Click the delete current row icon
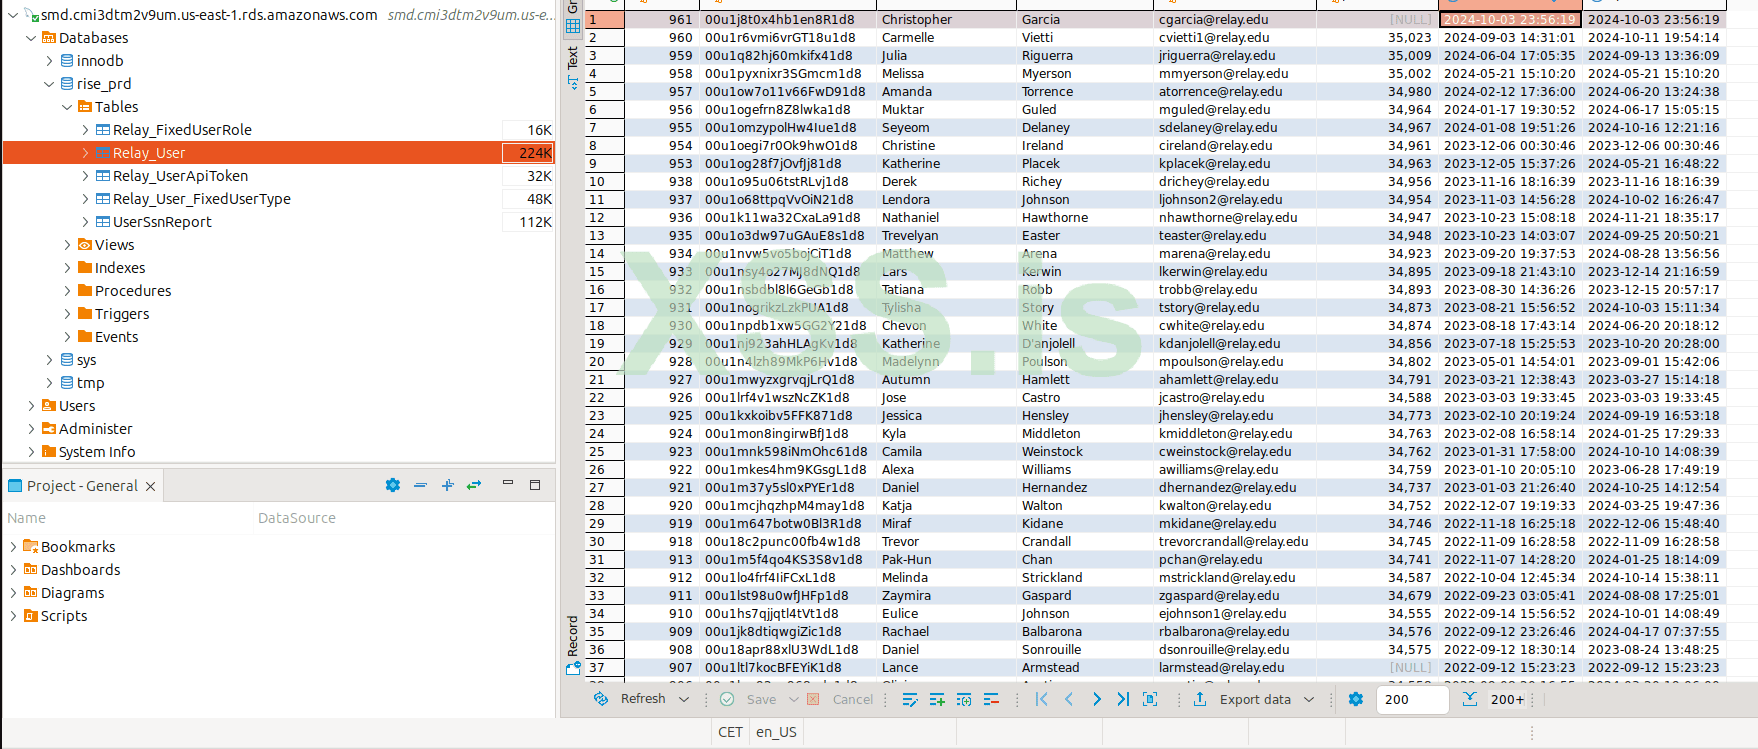 (x=991, y=699)
